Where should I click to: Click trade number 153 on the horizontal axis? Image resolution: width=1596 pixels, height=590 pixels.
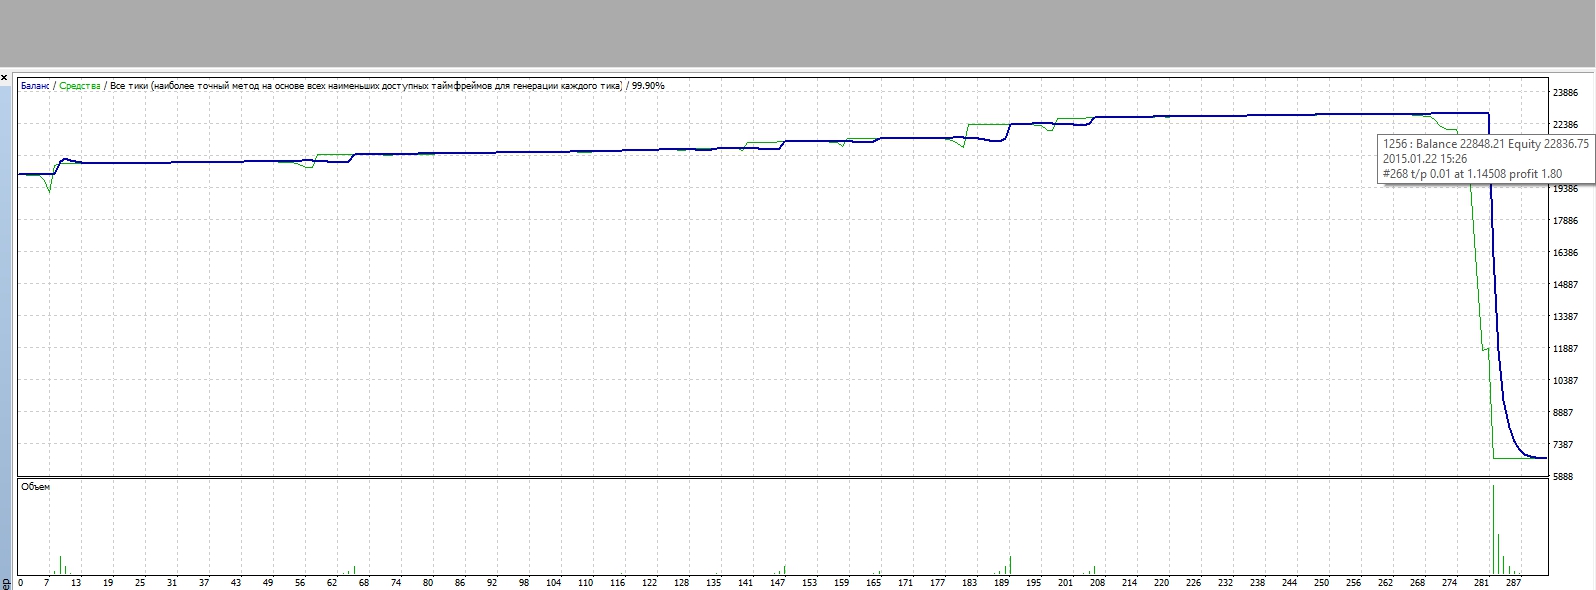(809, 583)
